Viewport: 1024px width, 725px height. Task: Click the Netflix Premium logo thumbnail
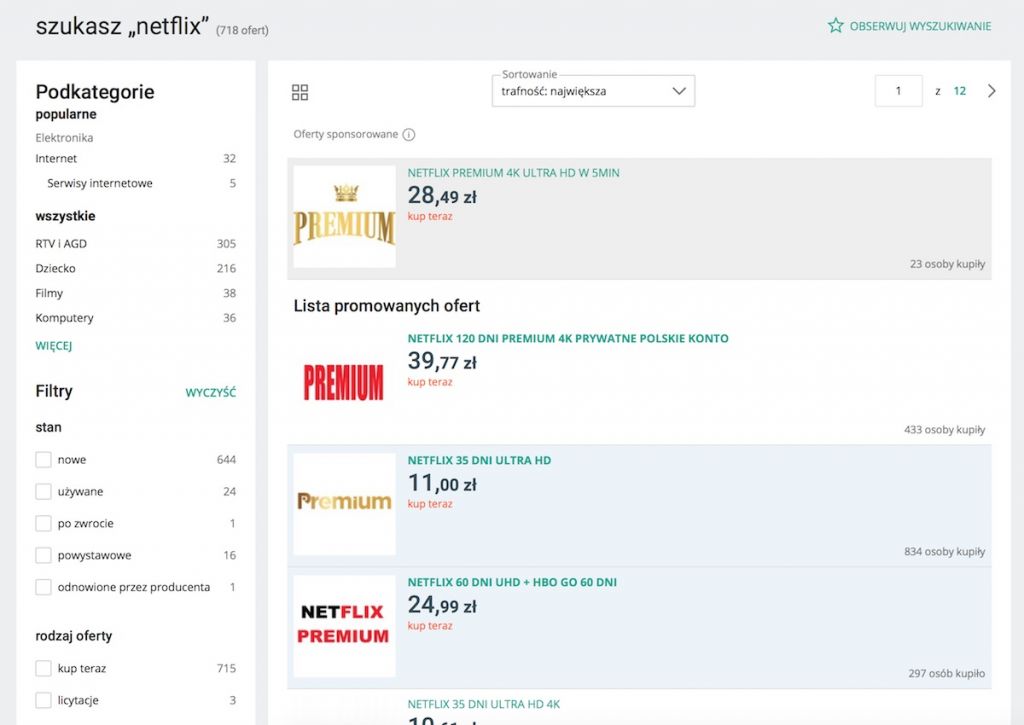click(x=344, y=626)
